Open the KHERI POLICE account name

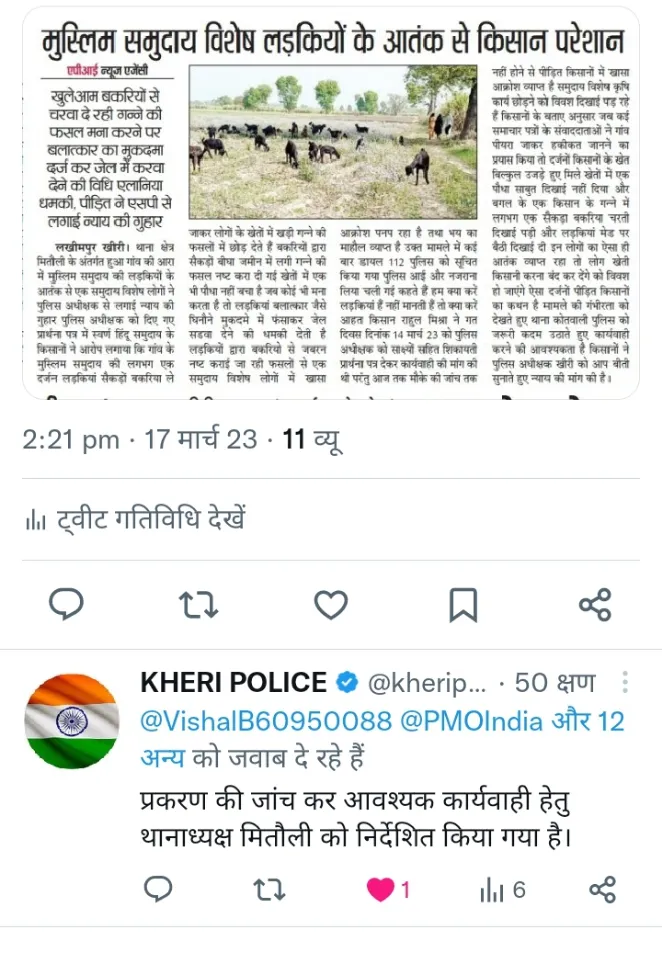[x=233, y=682]
